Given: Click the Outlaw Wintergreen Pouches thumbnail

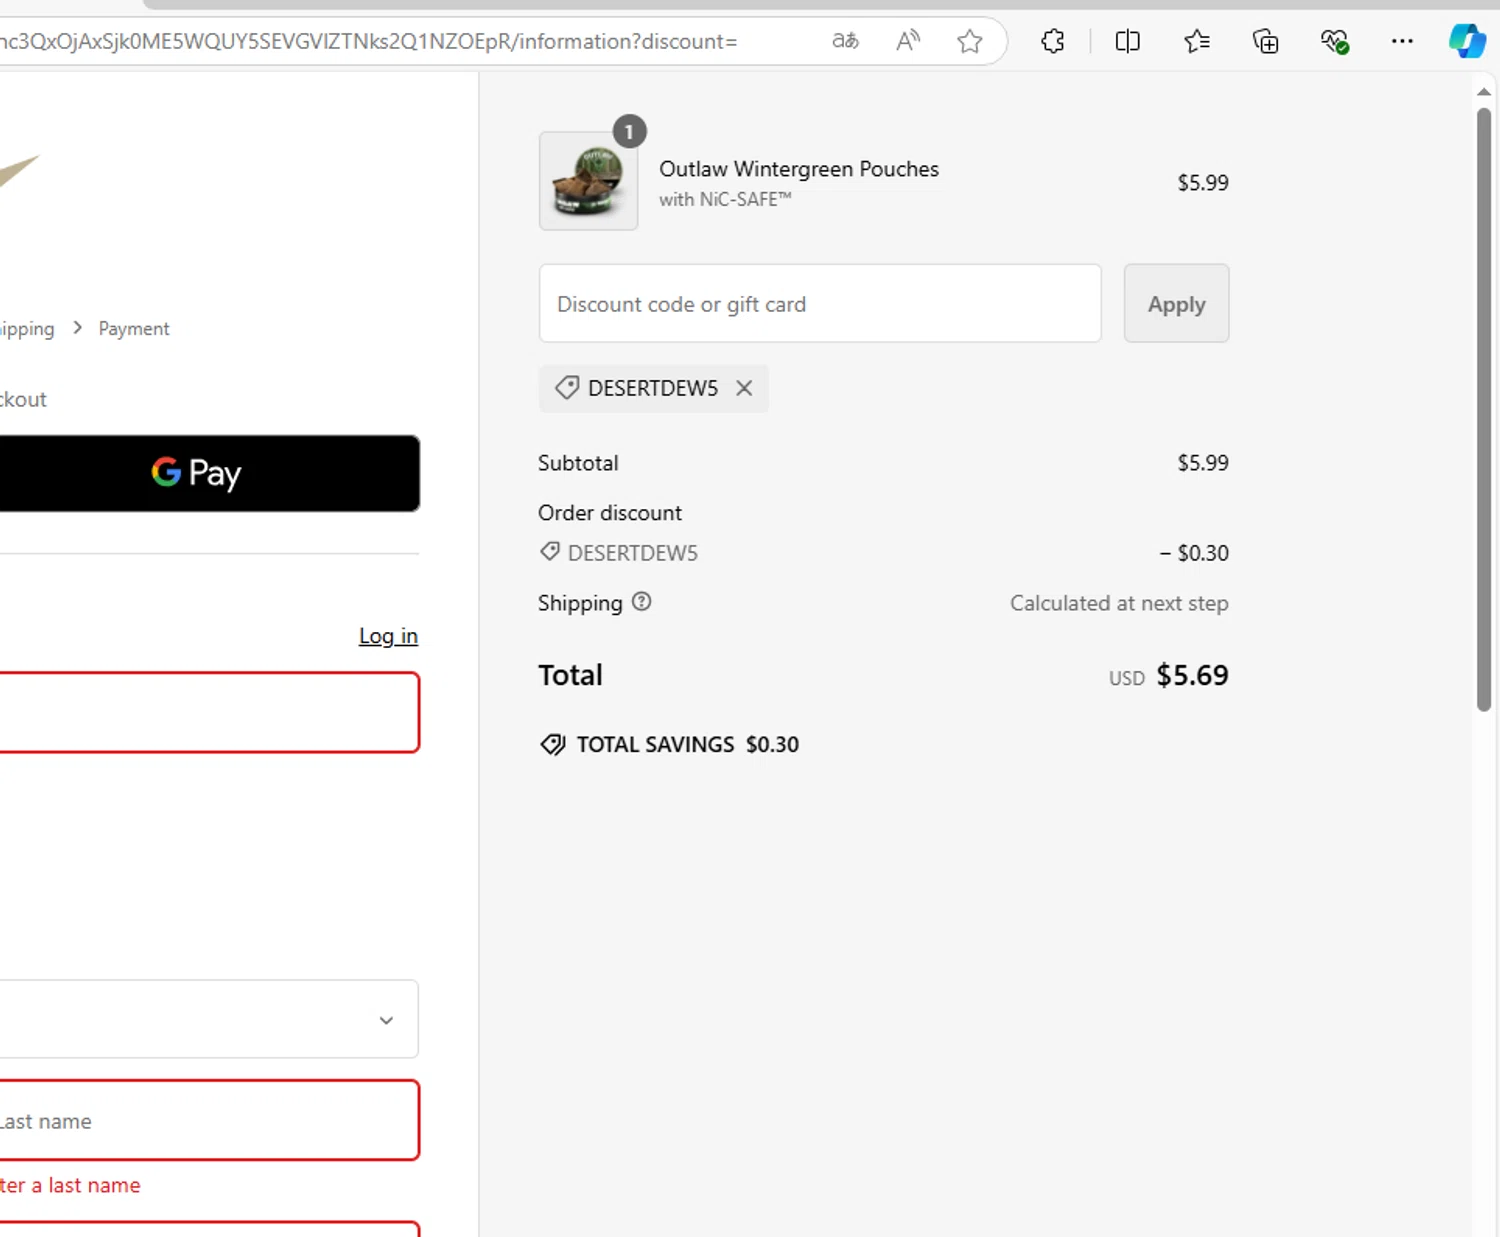Looking at the screenshot, I should 589,182.
